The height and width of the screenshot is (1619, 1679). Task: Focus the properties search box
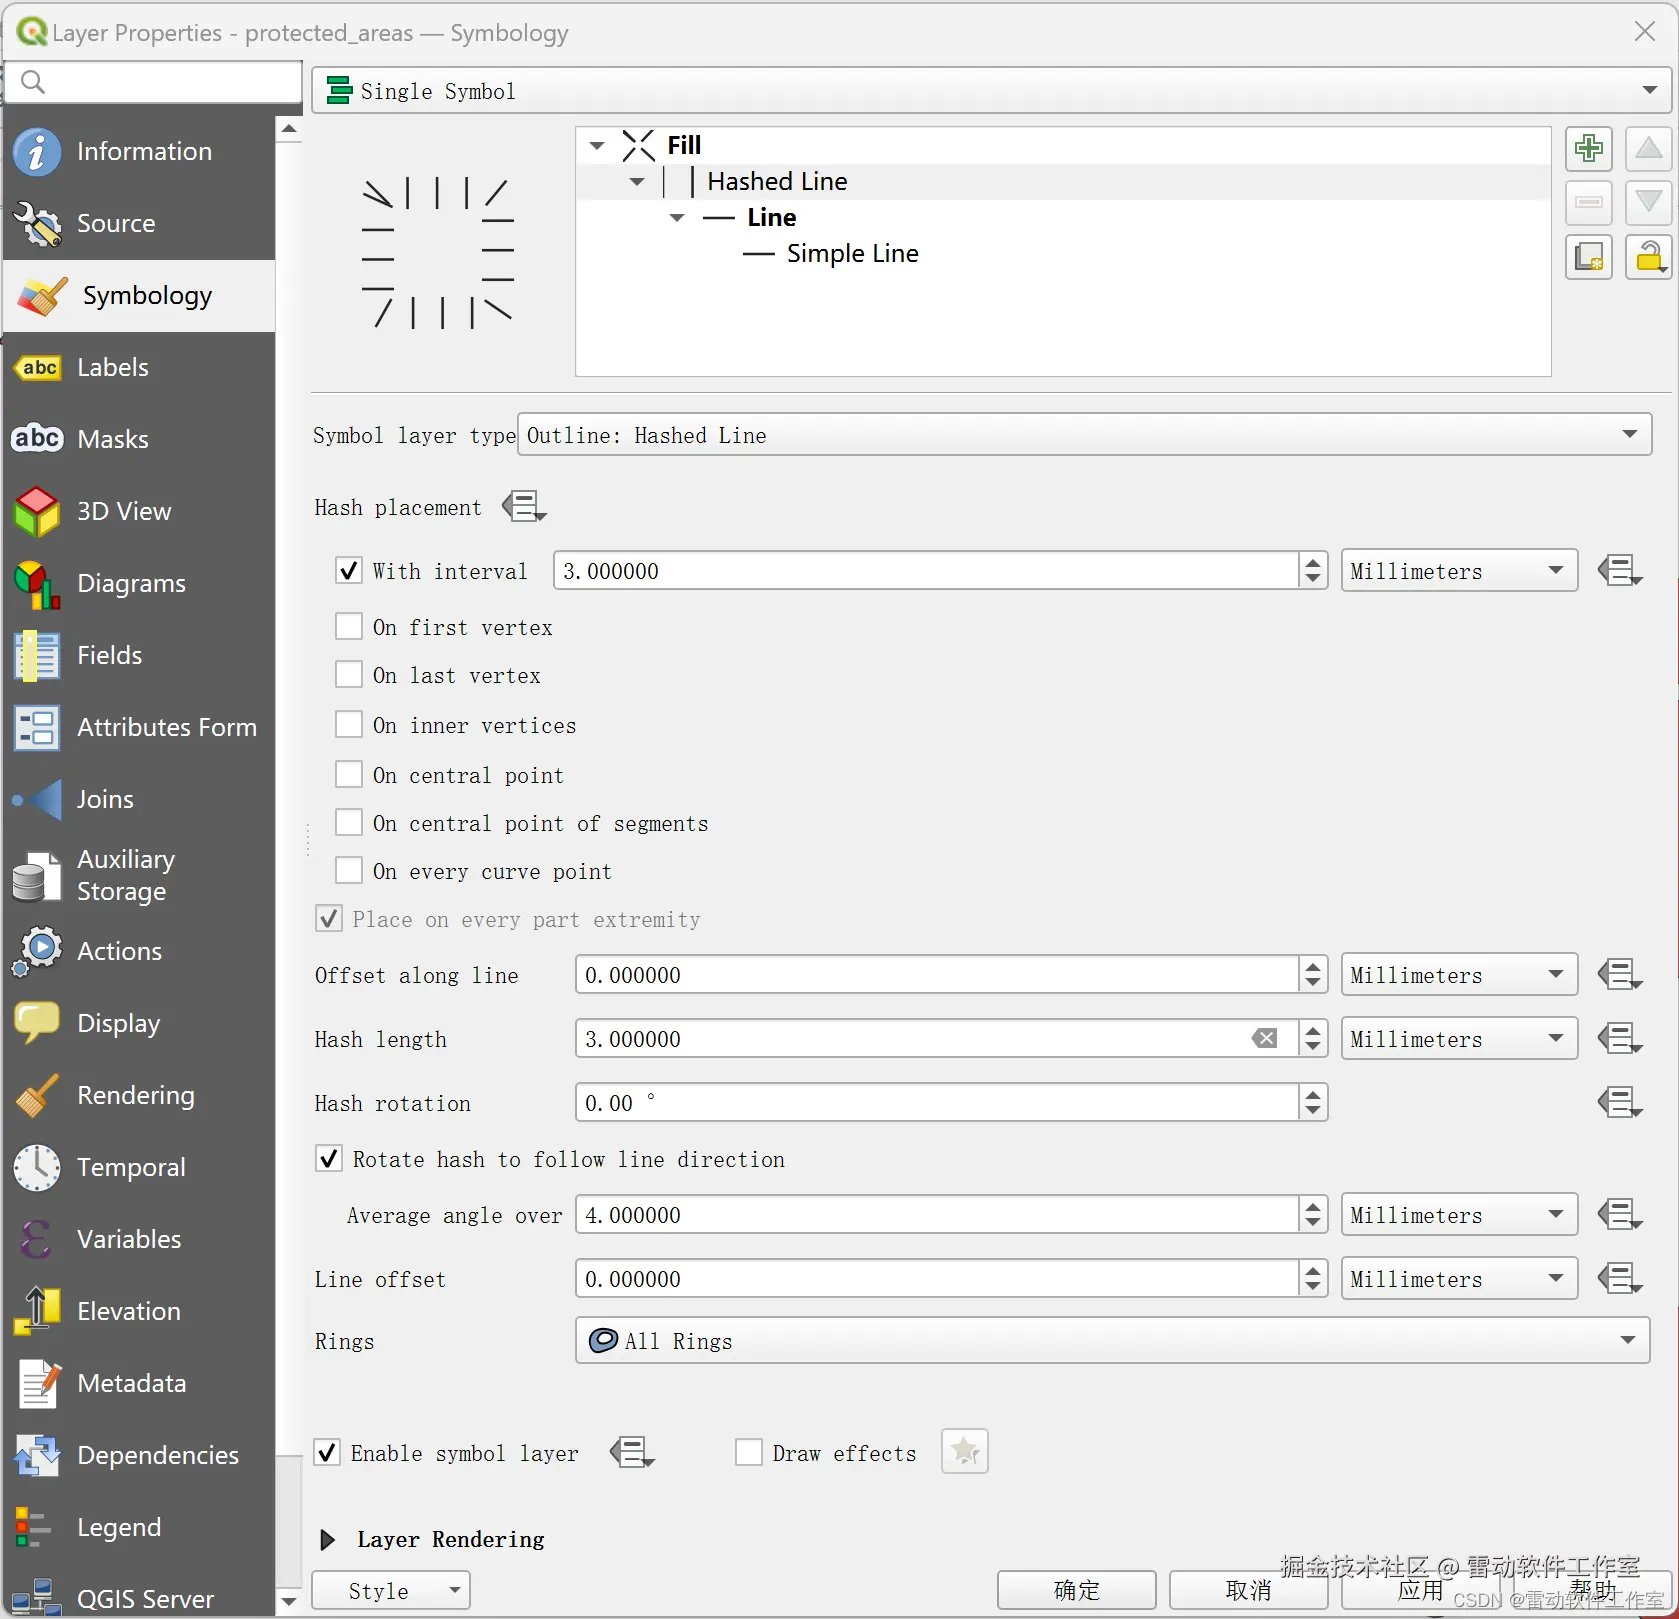pyautogui.click(x=154, y=82)
